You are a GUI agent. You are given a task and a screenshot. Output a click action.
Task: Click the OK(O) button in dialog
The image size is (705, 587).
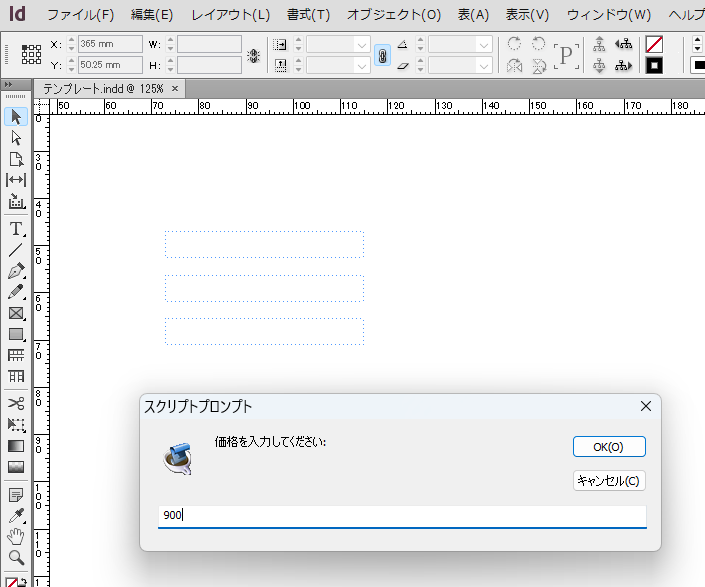609,447
